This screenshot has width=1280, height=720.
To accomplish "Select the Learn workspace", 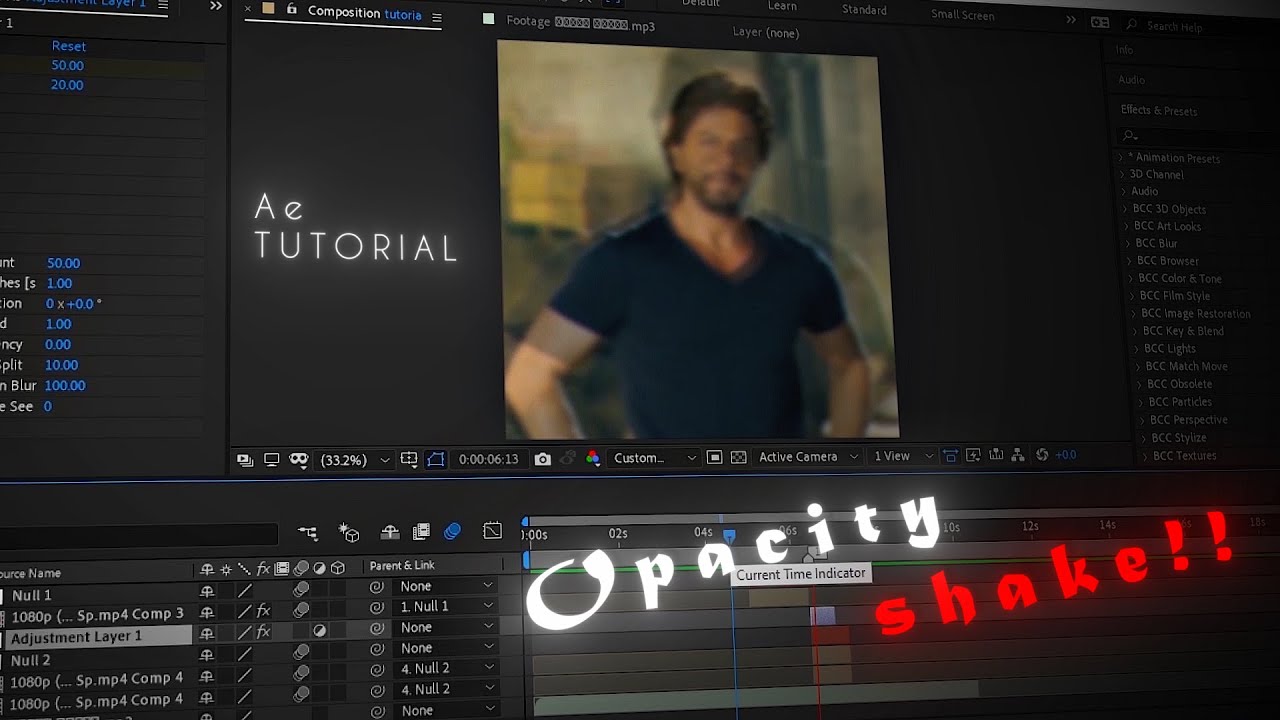I will point(782,6).
